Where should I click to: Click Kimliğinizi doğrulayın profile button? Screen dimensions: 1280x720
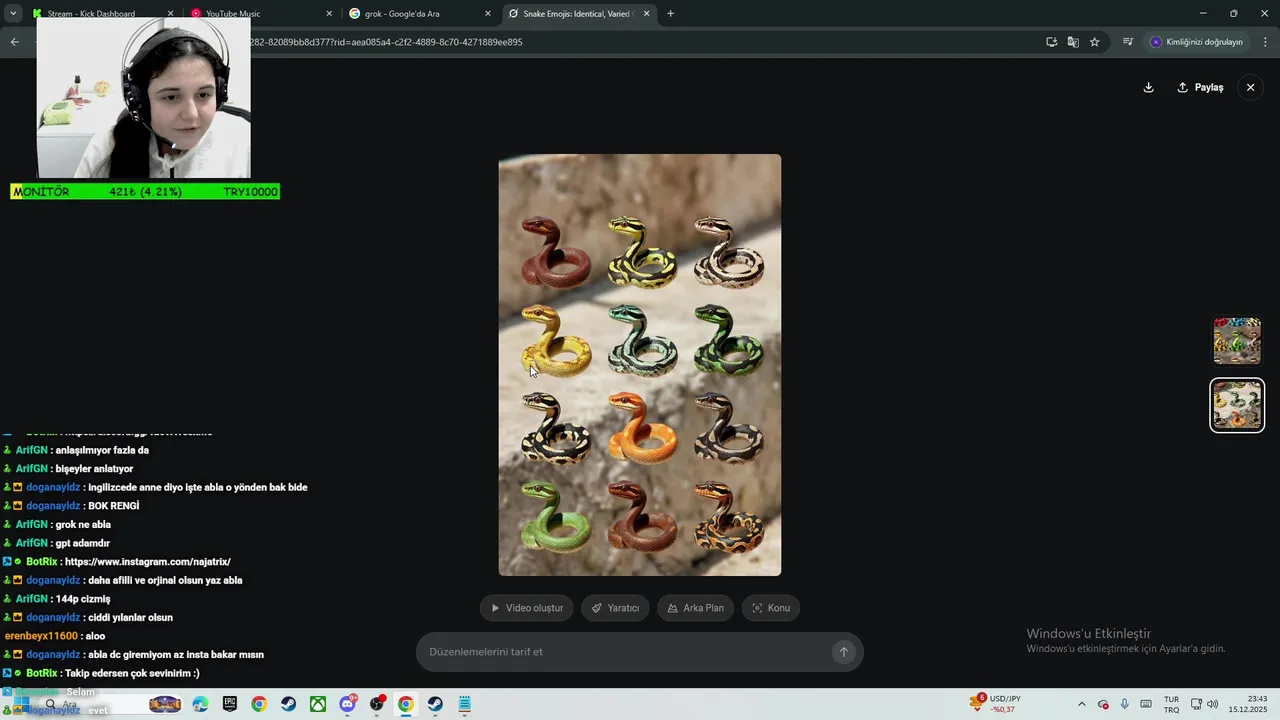(1196, 42)
